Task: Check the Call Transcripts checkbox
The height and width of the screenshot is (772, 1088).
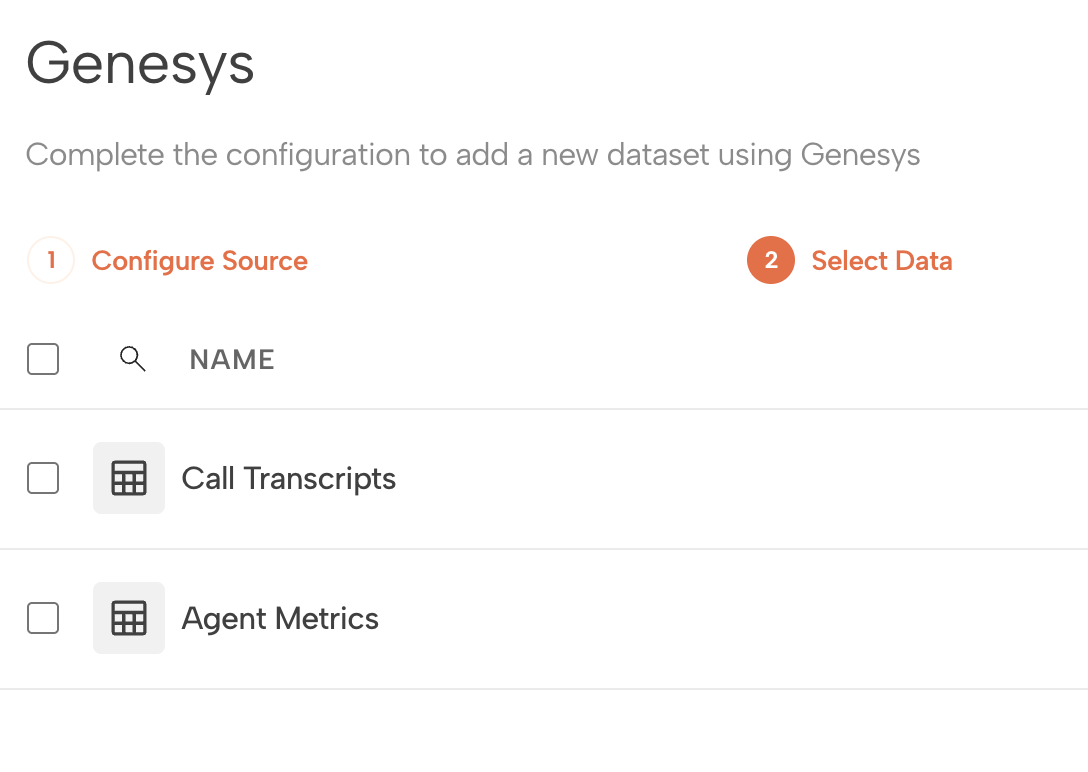Action: 43,479
